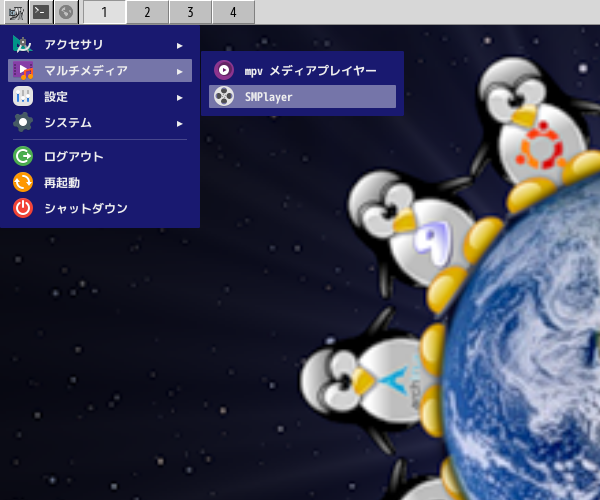Image resolution: width=600 pixels, height=500 pixels.
Task: Open the web browser globe icon in the taskbar
Action: (66, 12)
